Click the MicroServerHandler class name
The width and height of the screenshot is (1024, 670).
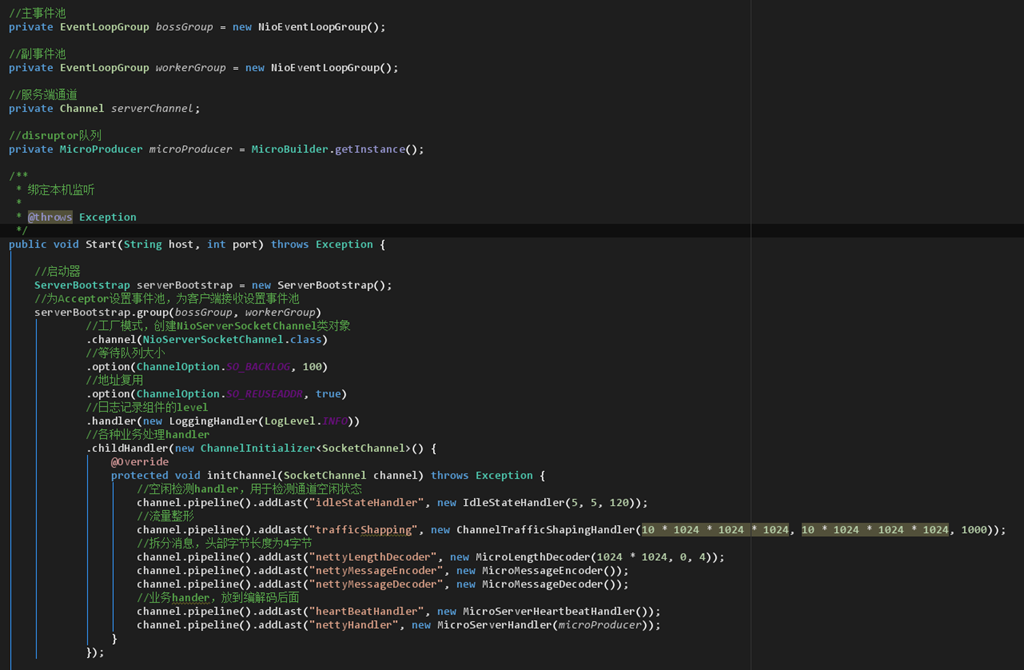pos(494,626)
